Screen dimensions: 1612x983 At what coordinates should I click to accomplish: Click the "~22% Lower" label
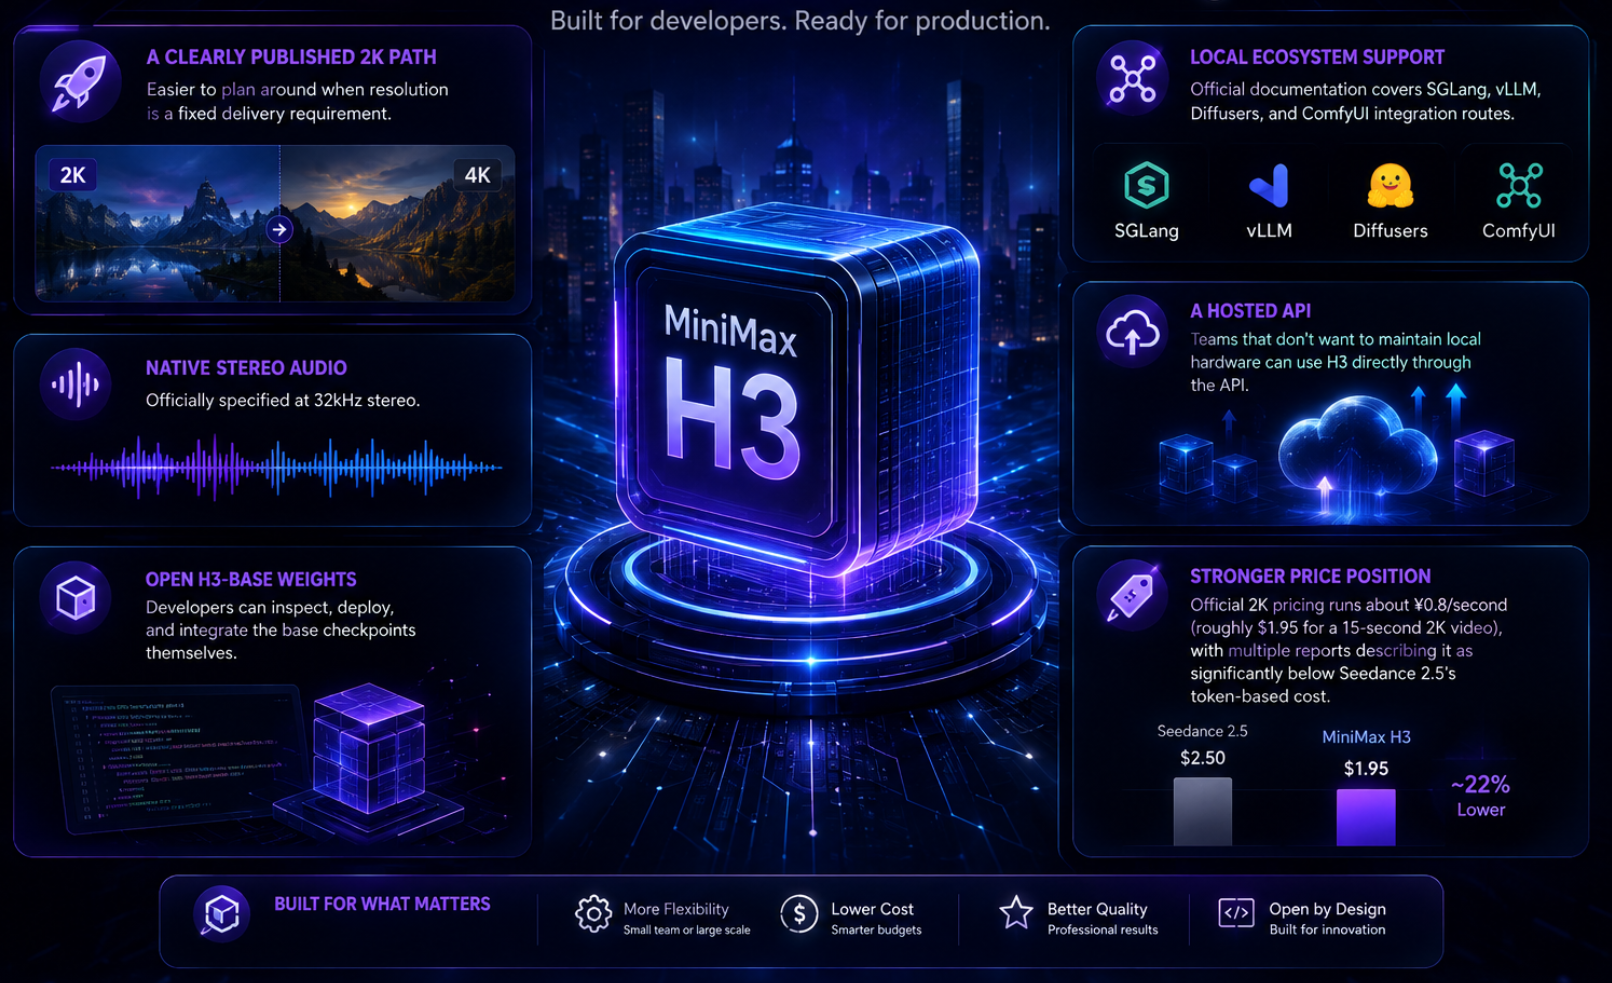pyautogui.click(x=1481, y=797)
